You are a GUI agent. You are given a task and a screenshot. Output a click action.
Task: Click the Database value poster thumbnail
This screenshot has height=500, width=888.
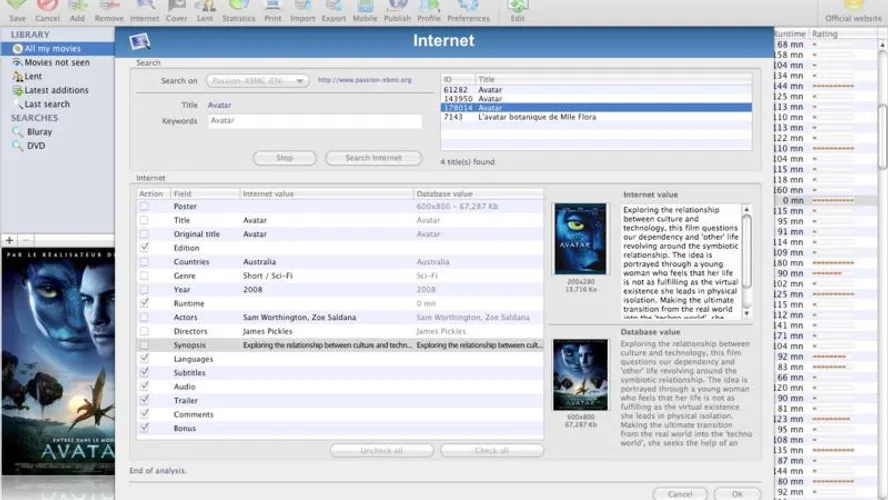[580, 375]
